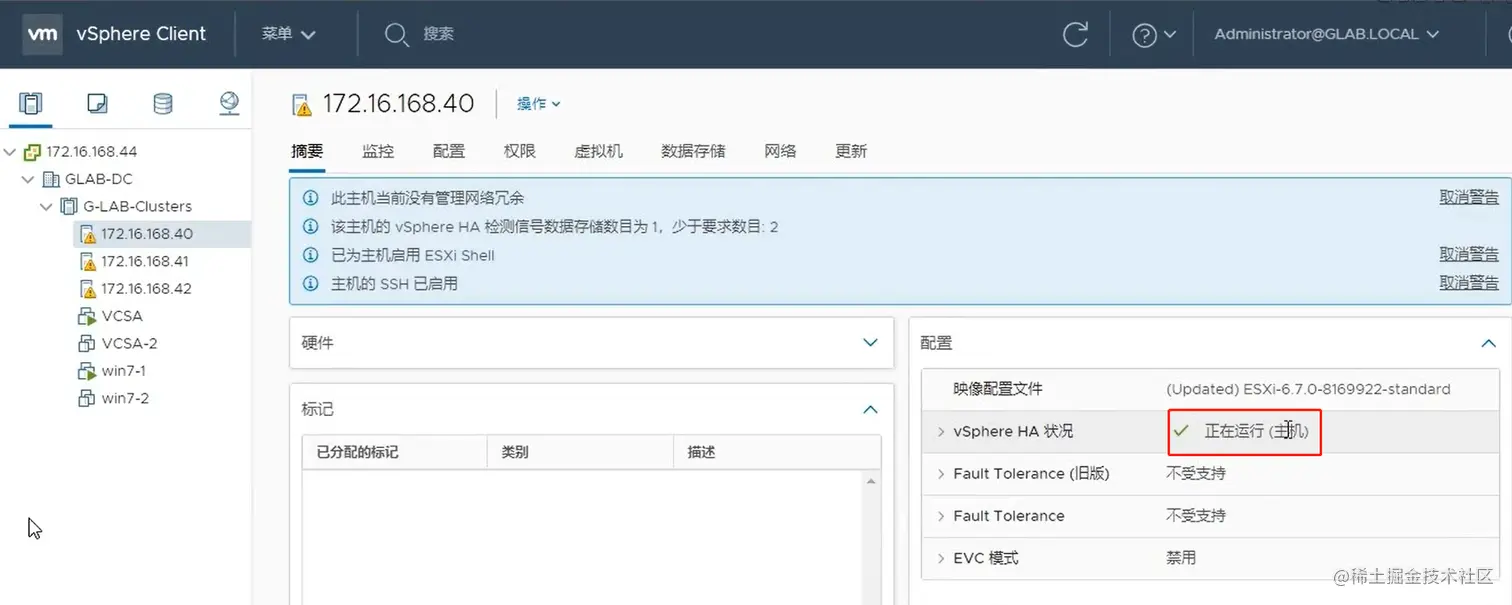Click 取消警告 for management network redundancy alert
The image size is (1512, 605).
tap(1469, 198)
